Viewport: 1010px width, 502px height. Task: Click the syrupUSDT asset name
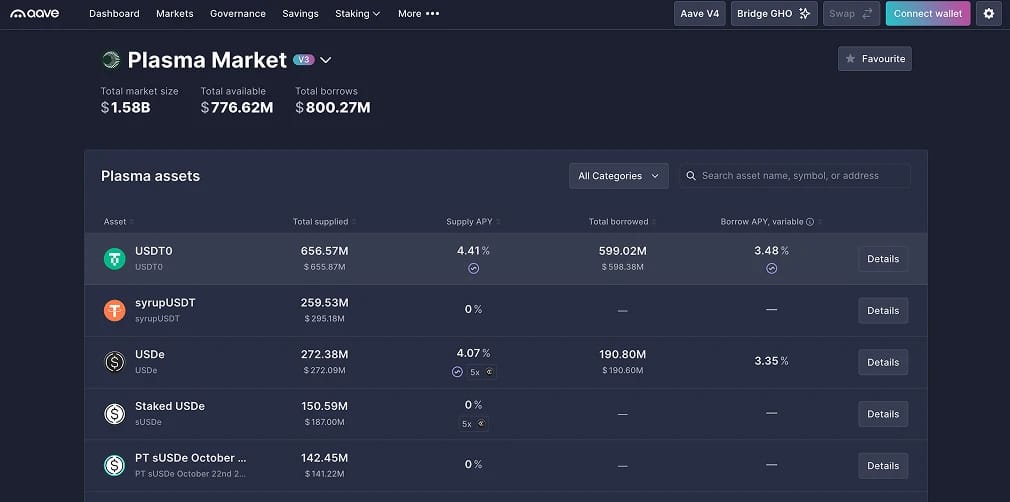pos(165,302)
